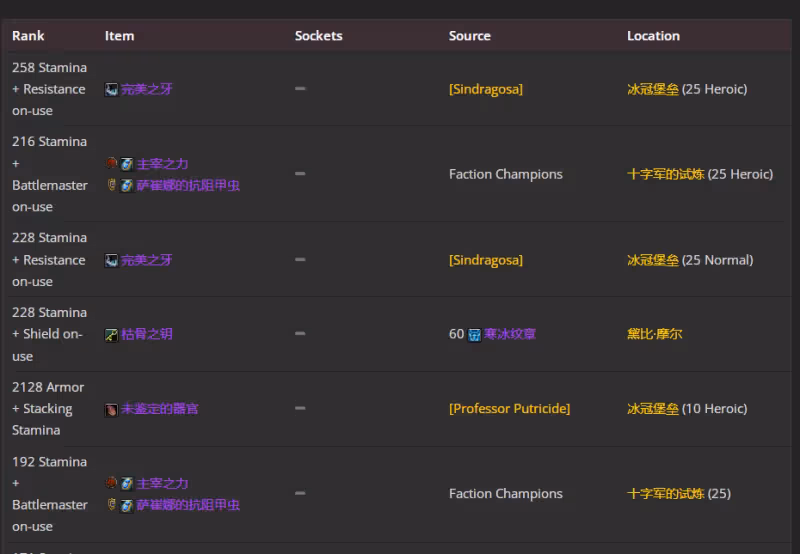Click the 主宰之力 item icon in 192 Stamina row
The image size is (800, 554).
tap(127, 484)
